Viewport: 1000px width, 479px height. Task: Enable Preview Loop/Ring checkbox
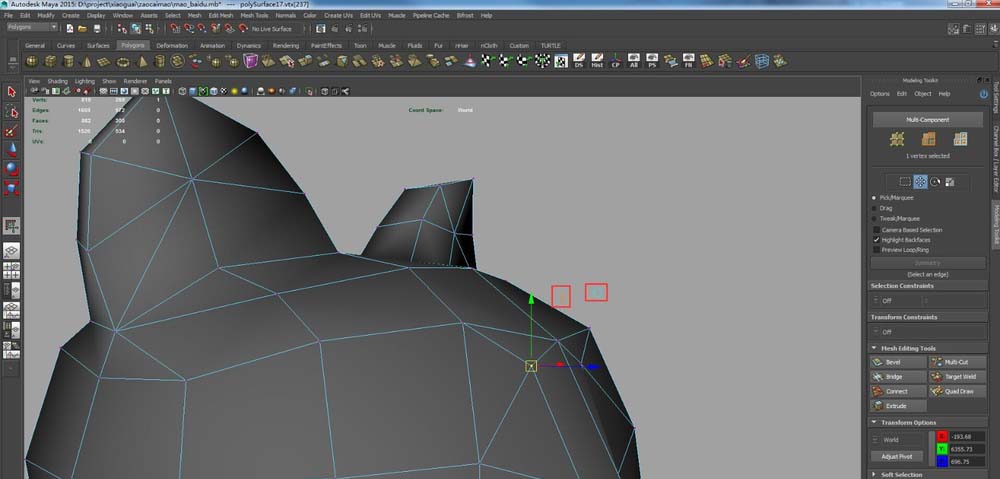pyautogui.click(x=876, y=250)
